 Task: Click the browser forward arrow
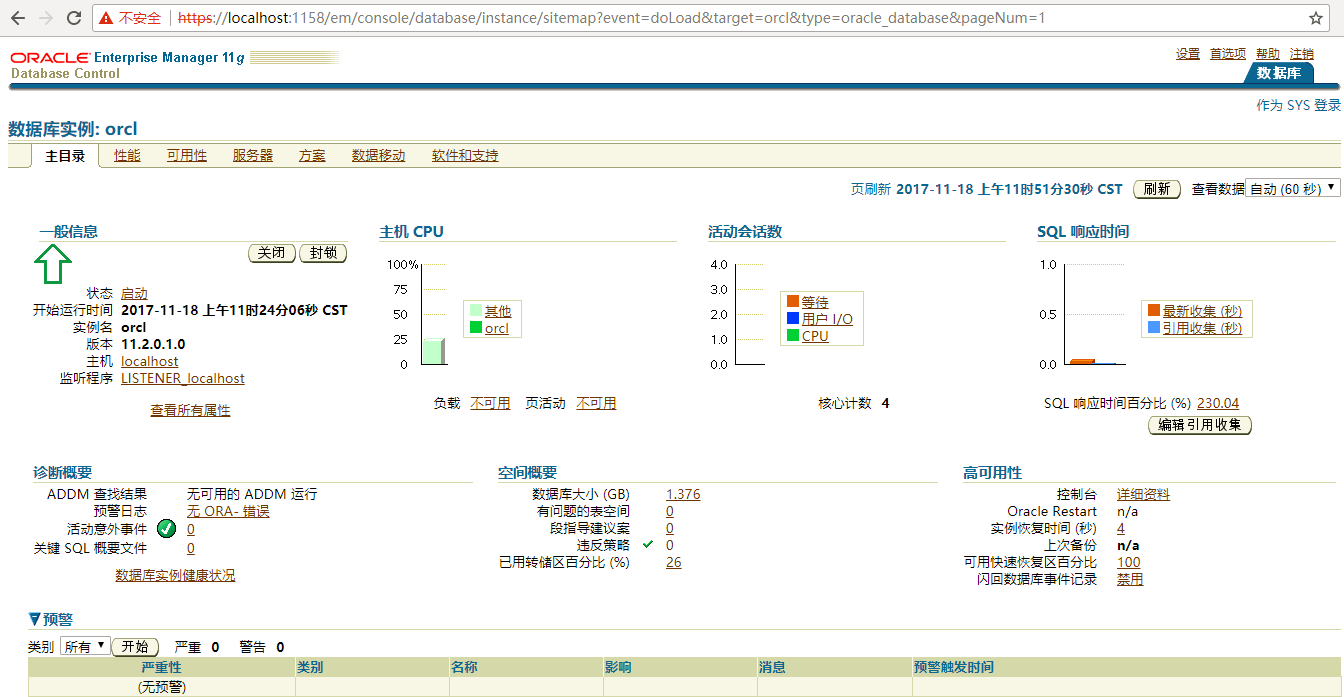click(46, 18)
